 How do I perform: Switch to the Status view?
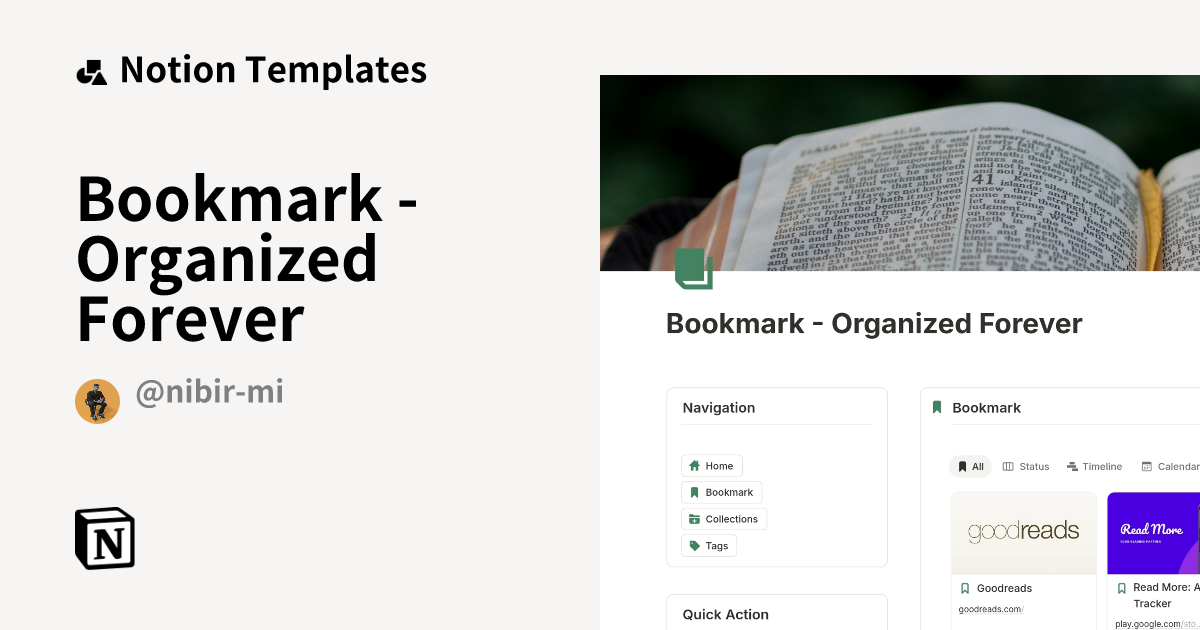tap(1026, 466)
